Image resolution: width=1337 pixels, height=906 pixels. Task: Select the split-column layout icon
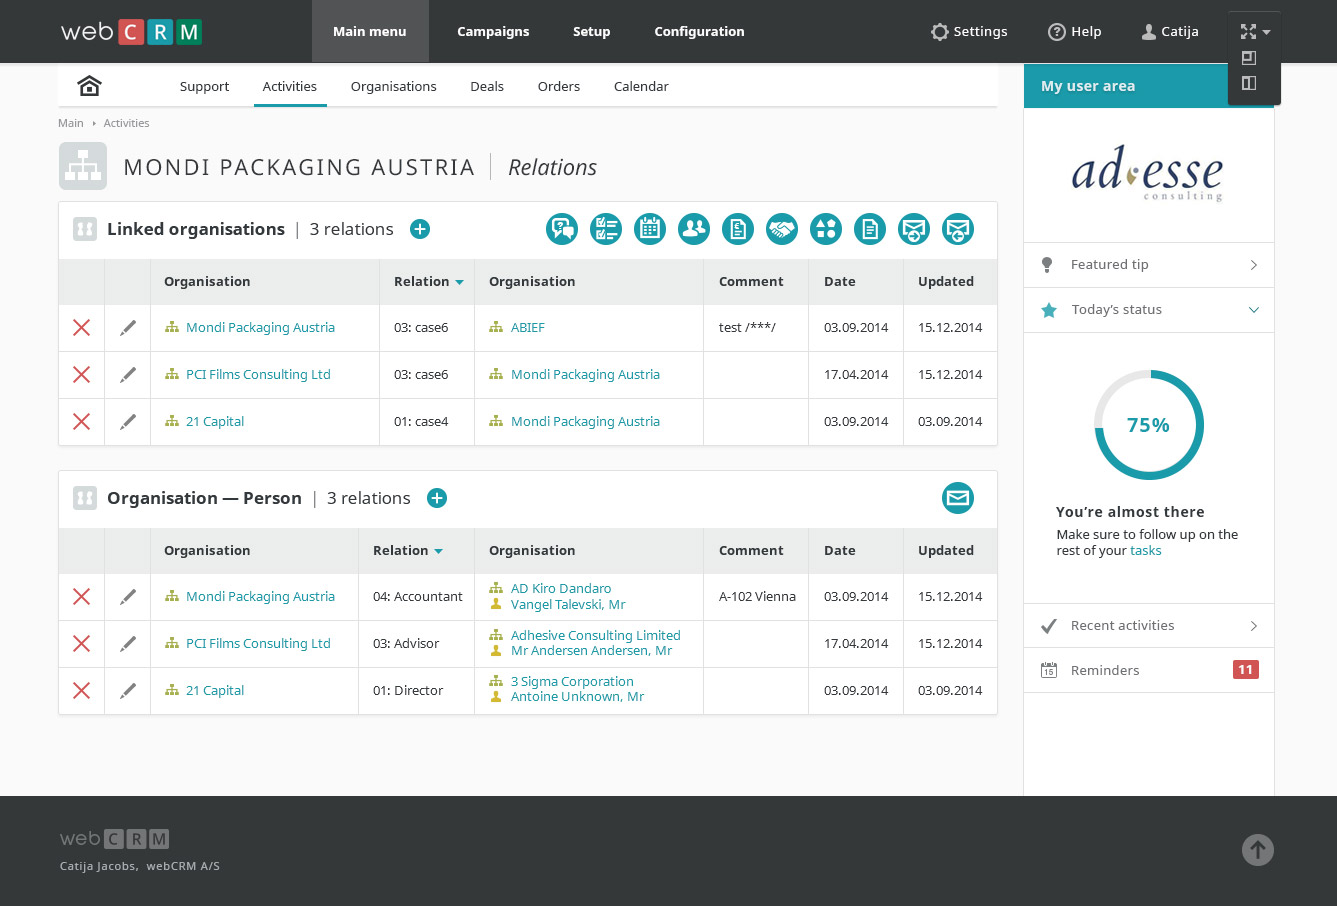click(1248, 83)
